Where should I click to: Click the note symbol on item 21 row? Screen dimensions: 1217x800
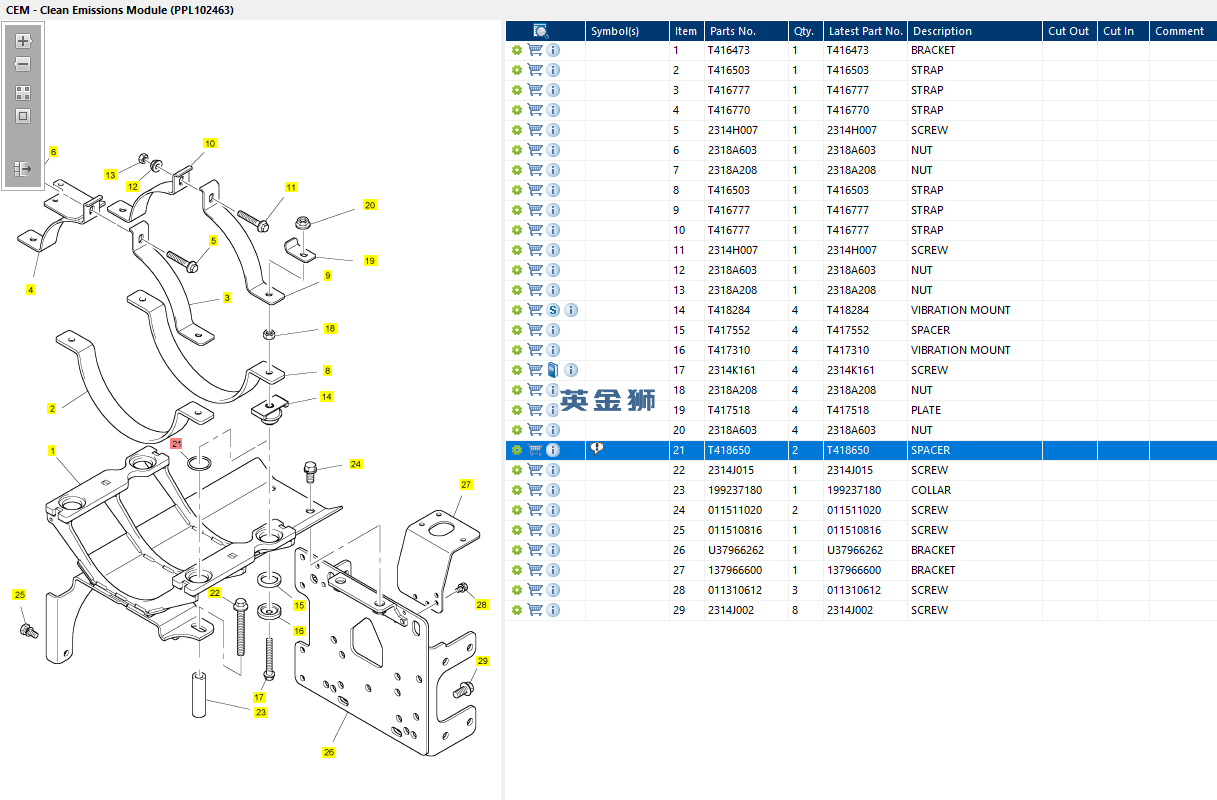click(597, 449)
